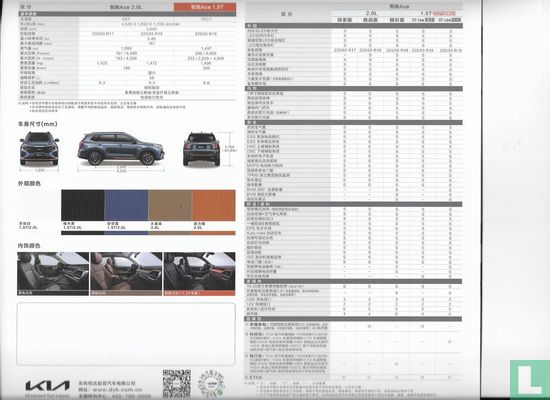Click the BVM row label
550x400 pixels.
tap(261, 194)
